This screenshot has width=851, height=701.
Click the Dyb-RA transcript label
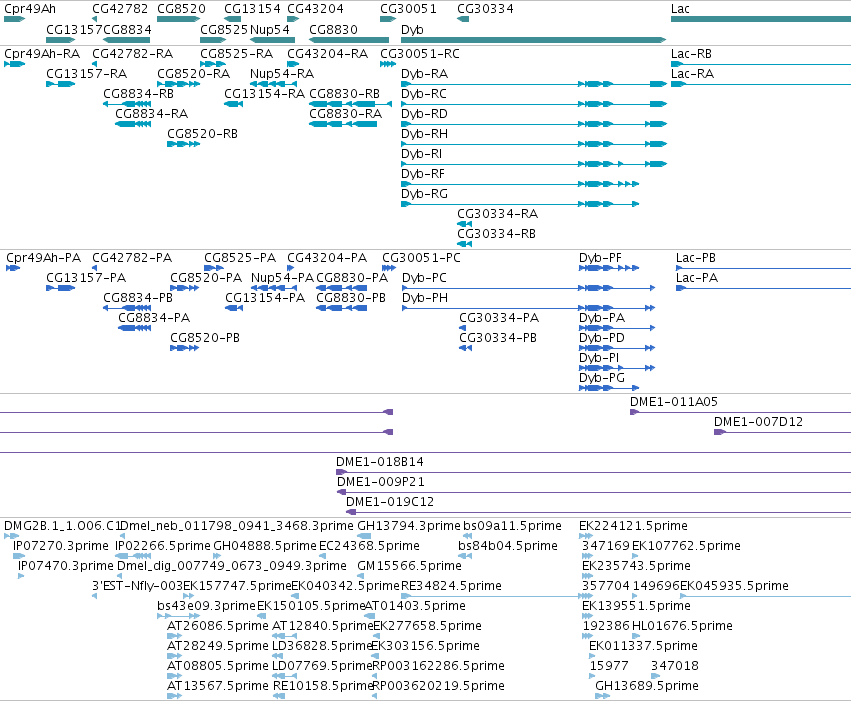424,74
